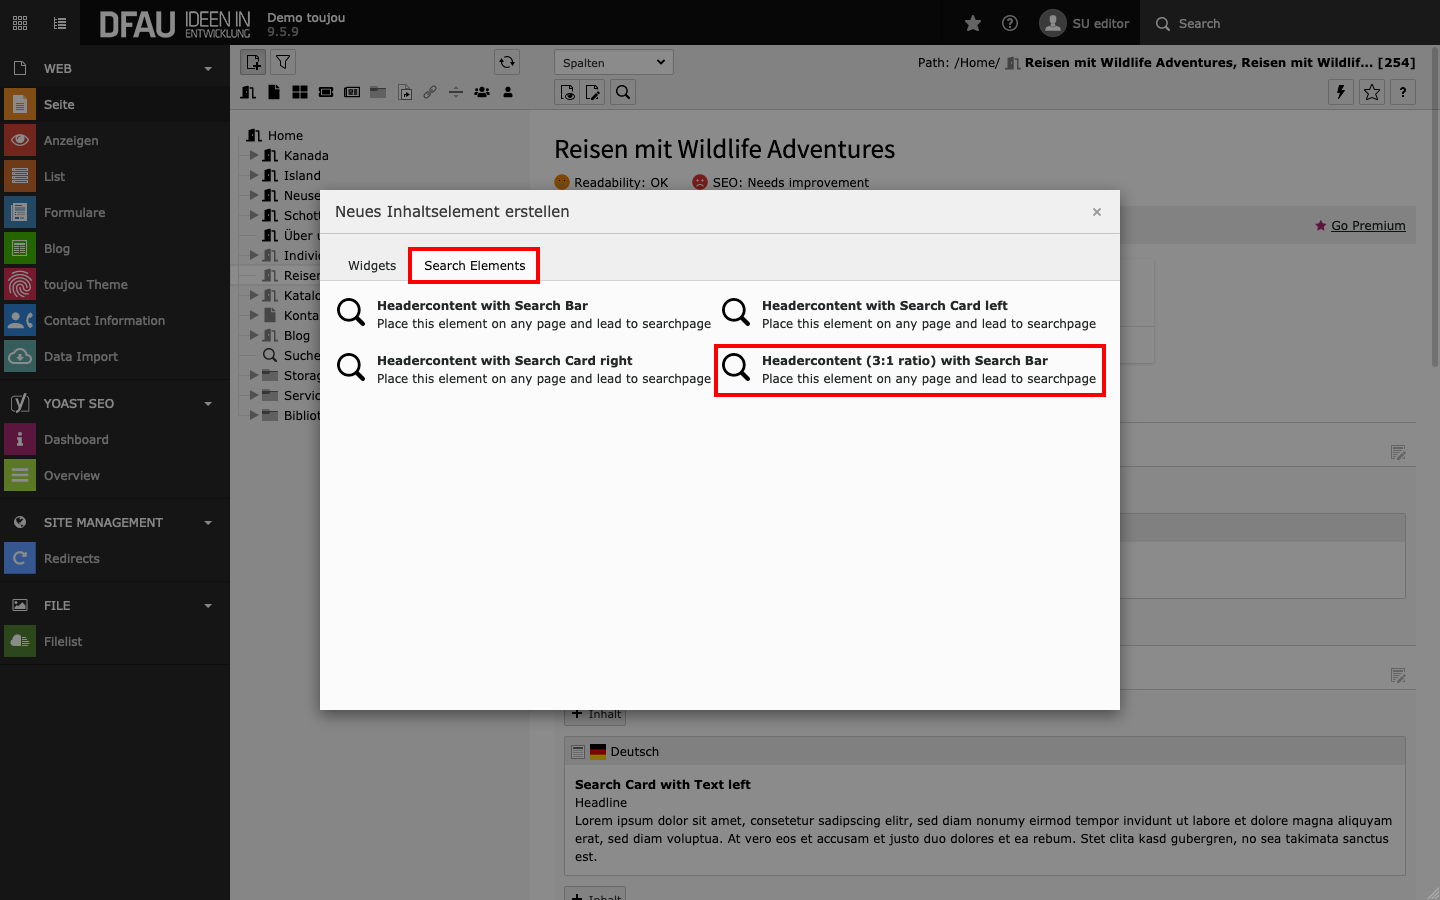
Task: Open the Redirects module
Action: (x=71, y=559)
